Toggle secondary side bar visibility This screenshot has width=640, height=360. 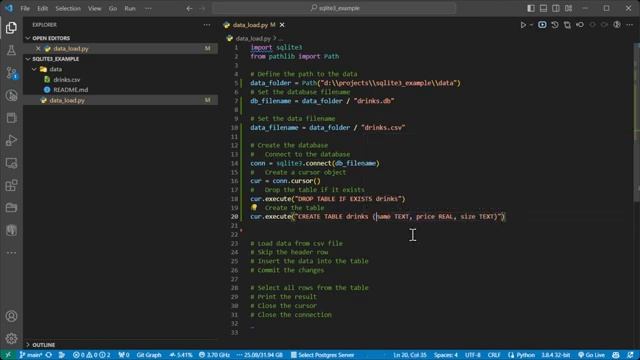556,8
